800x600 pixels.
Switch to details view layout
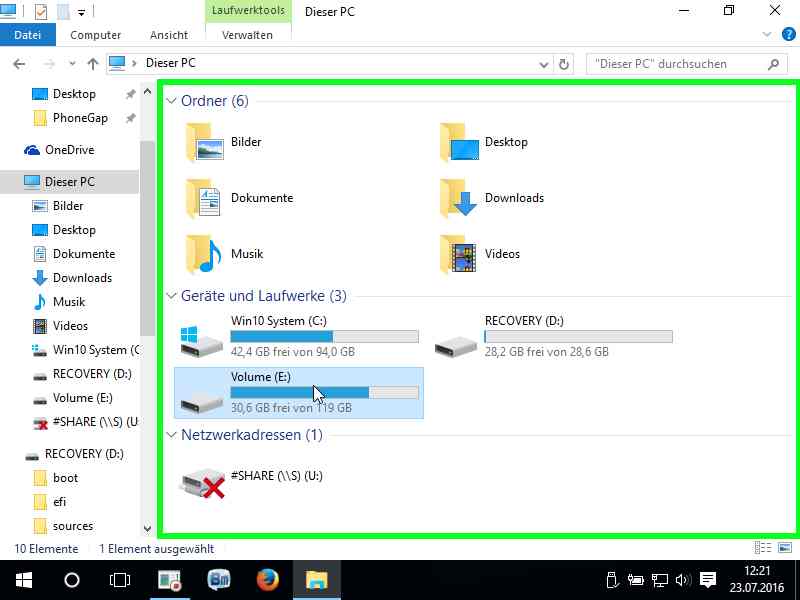pos(763,548)
